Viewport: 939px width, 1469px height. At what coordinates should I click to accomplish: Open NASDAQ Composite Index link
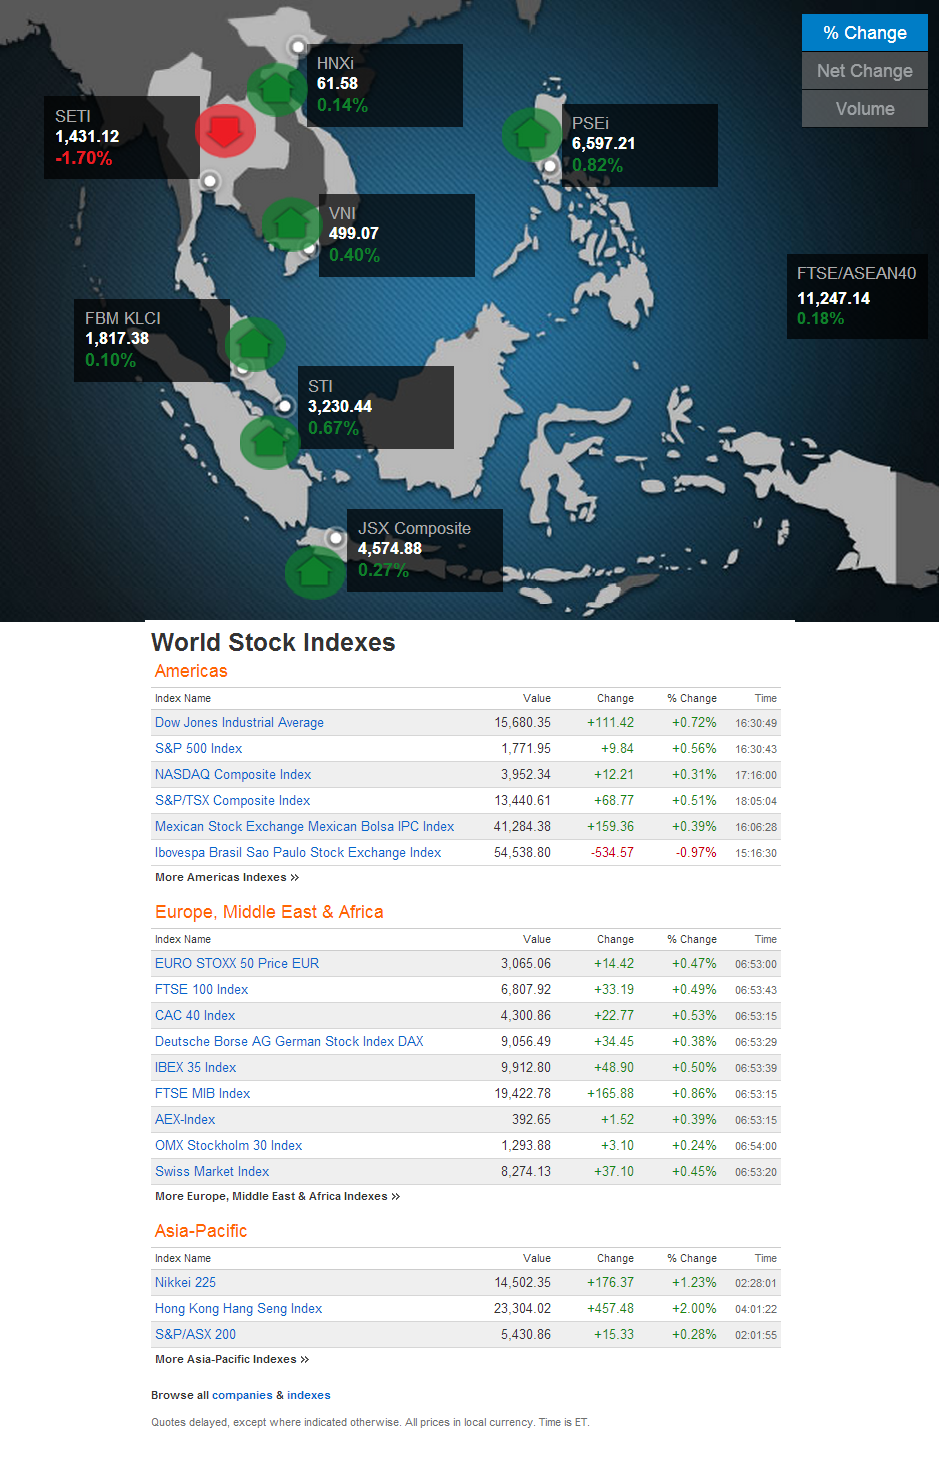coord(233,775)
